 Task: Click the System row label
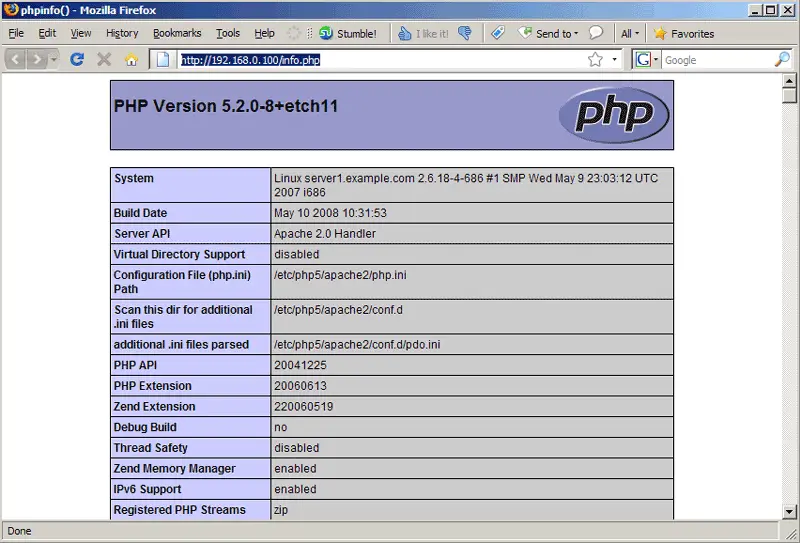pyautogui.click(x=134, y=178)
